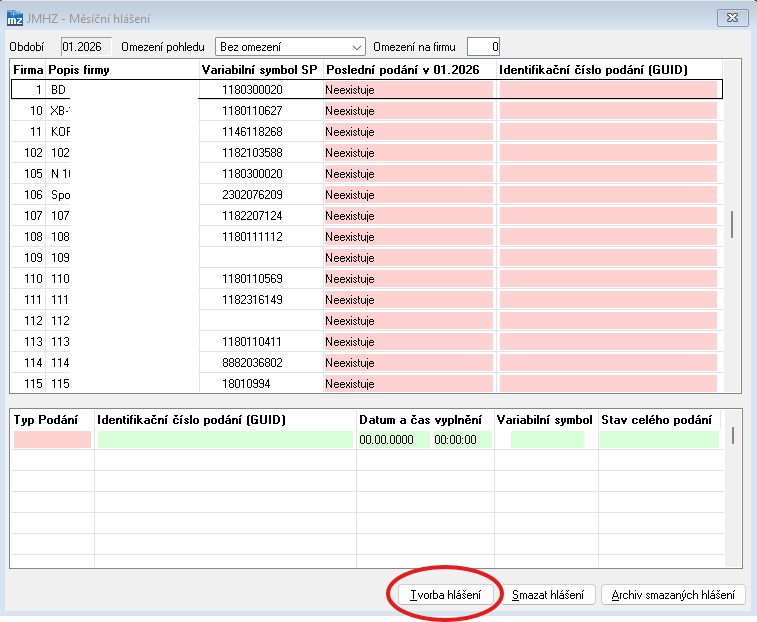Select firm number 102 row
757x622 pixels.
pos(367,153)
